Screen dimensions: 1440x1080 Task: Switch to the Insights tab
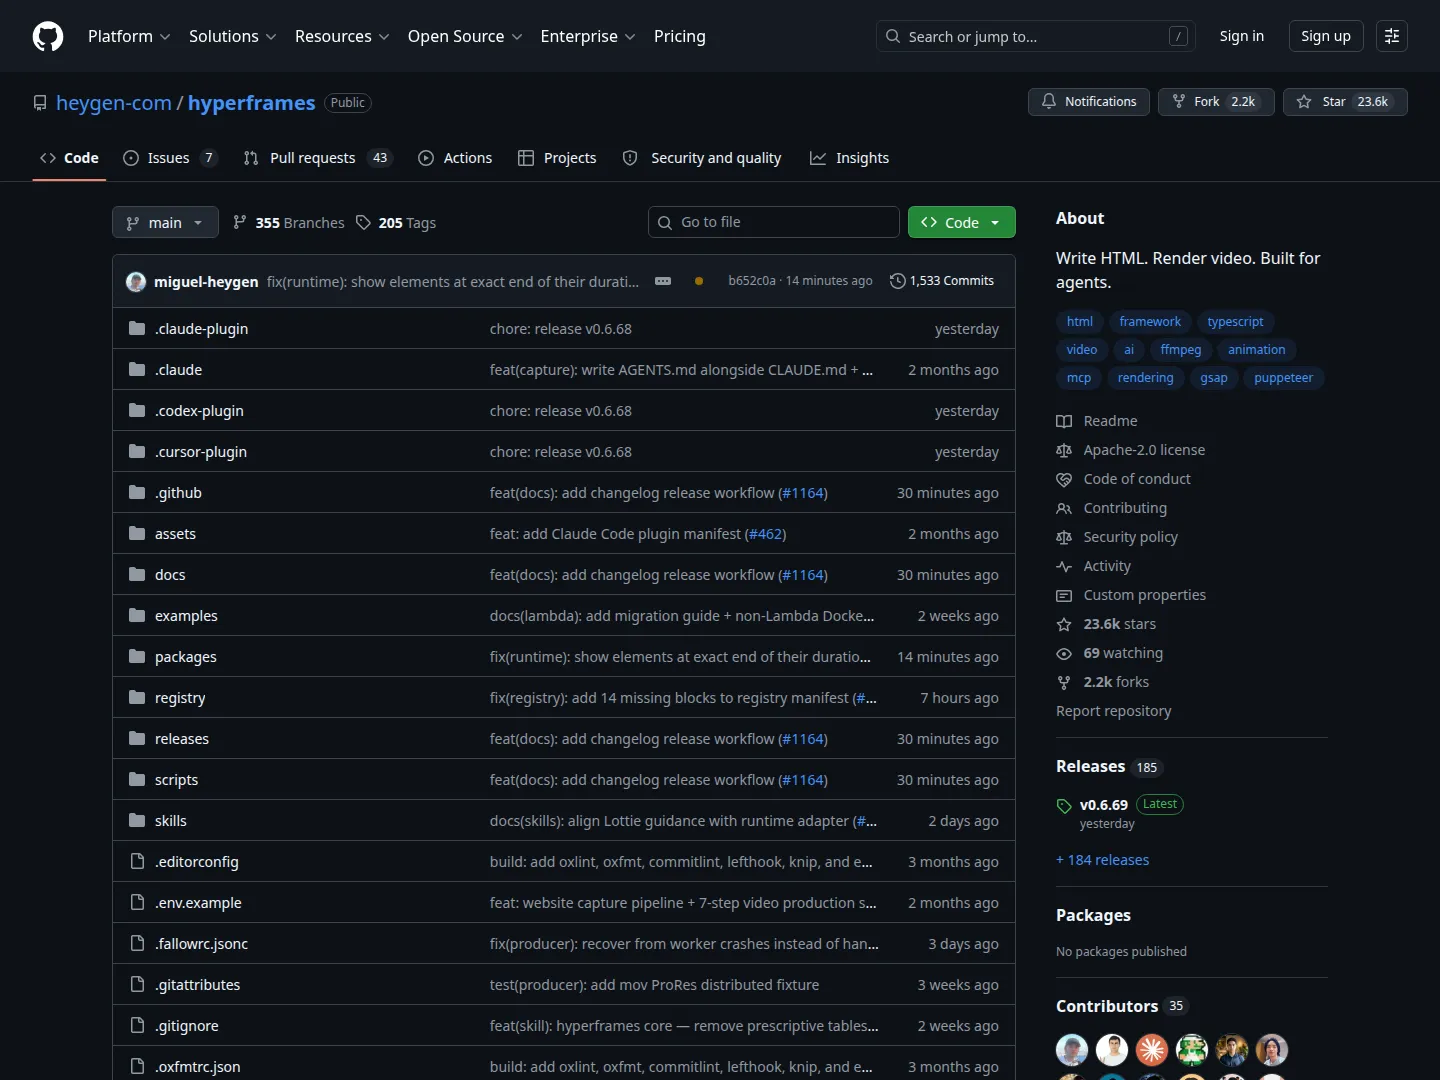click(849, 158)
